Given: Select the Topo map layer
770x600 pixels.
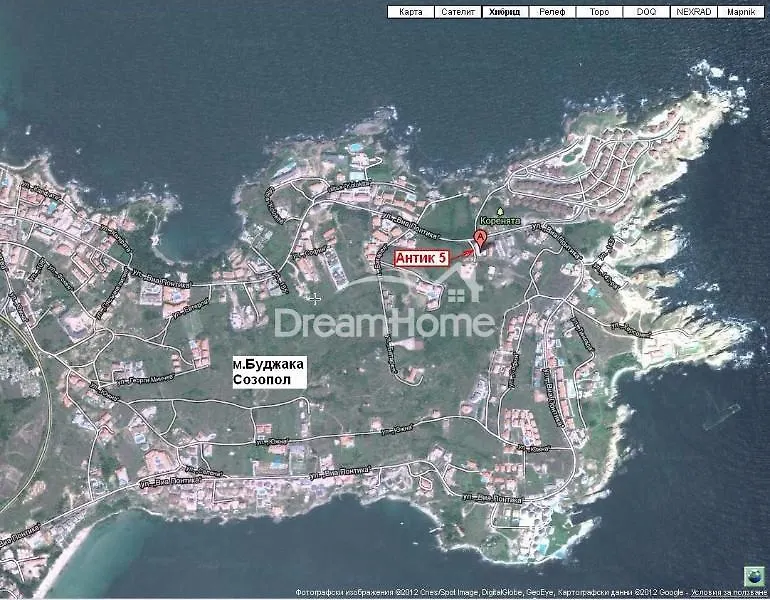Looking at the screenshot, I should (x=599, y=12).
